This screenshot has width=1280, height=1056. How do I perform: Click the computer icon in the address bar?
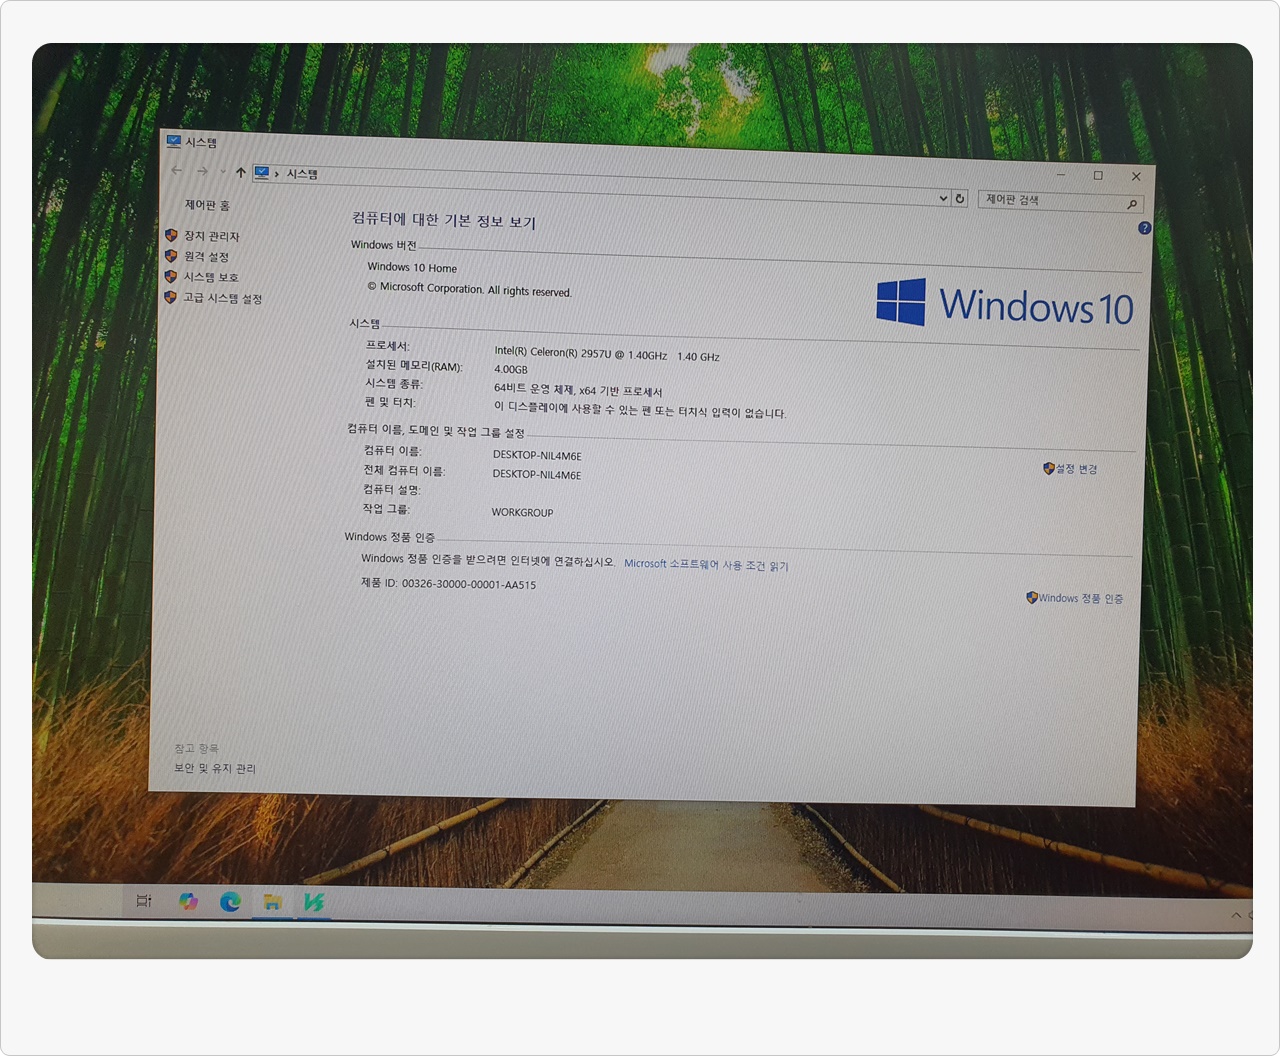(262, 172)
